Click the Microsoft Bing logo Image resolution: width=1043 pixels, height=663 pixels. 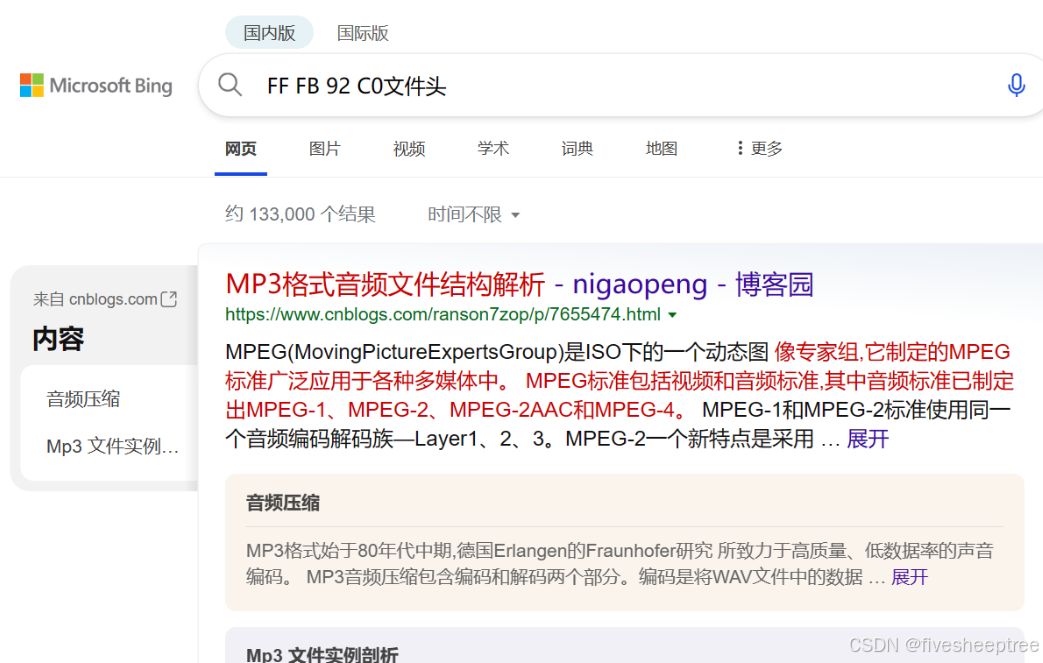tap(96, 85)
